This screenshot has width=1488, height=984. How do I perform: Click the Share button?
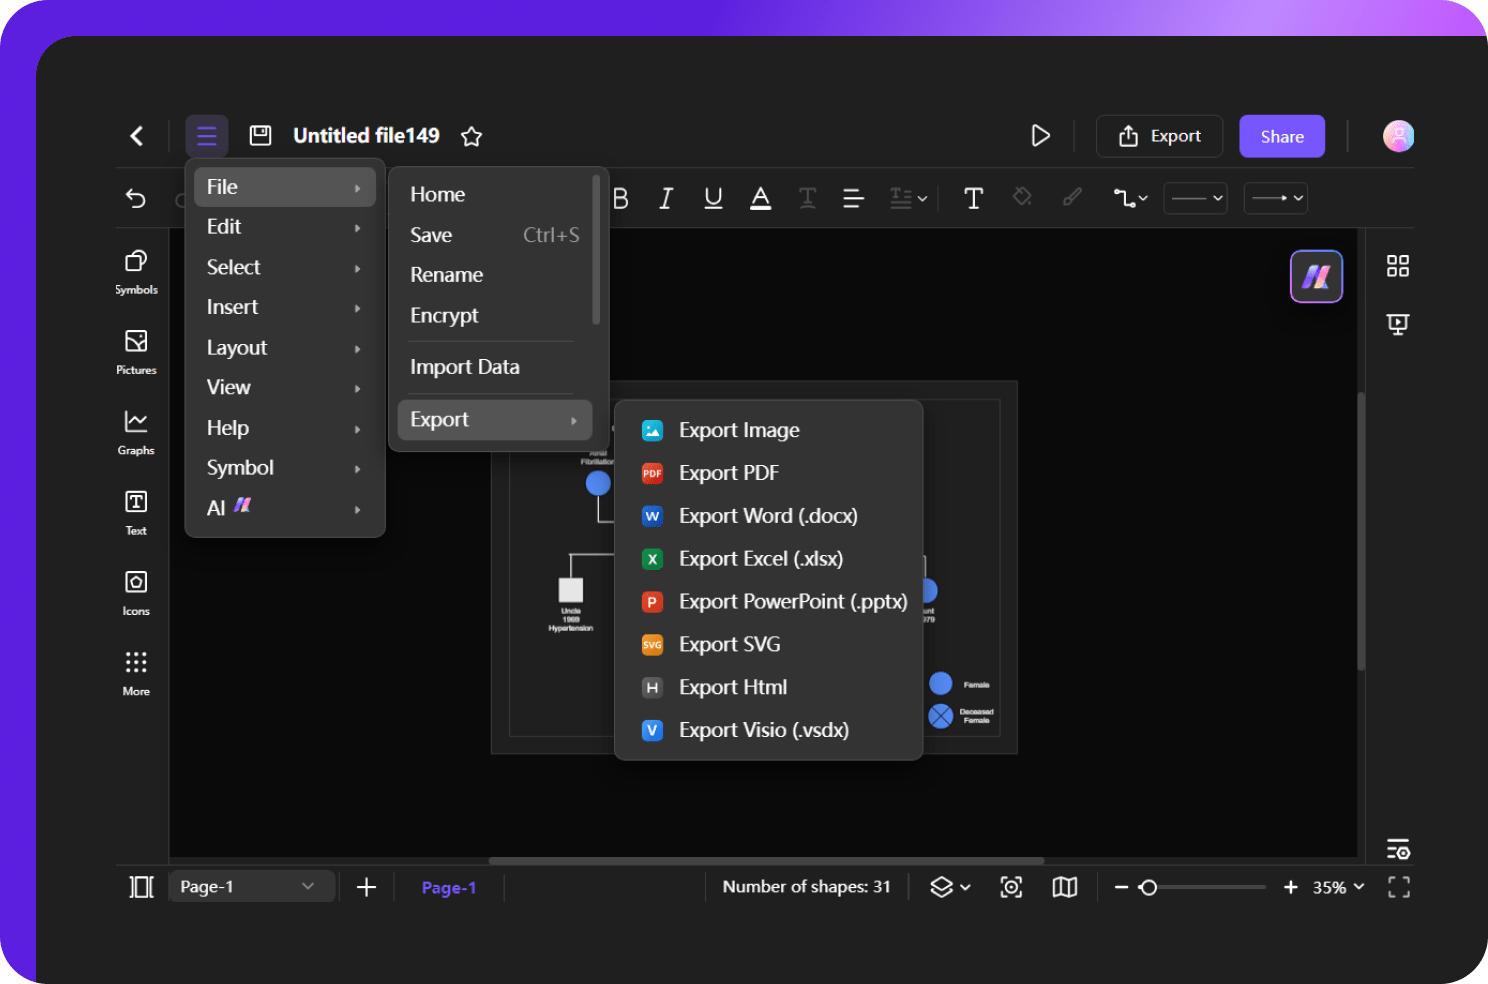click(x=1282, y=136)
